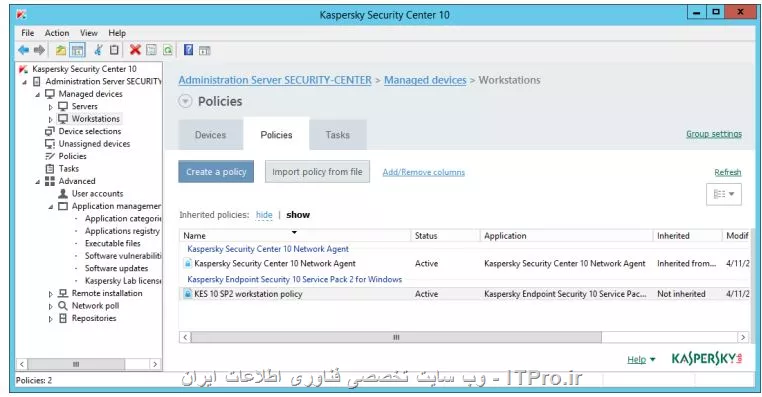The image size is (762, 397).
Task: Click show inherited policies option
Action: pos(298,215)
